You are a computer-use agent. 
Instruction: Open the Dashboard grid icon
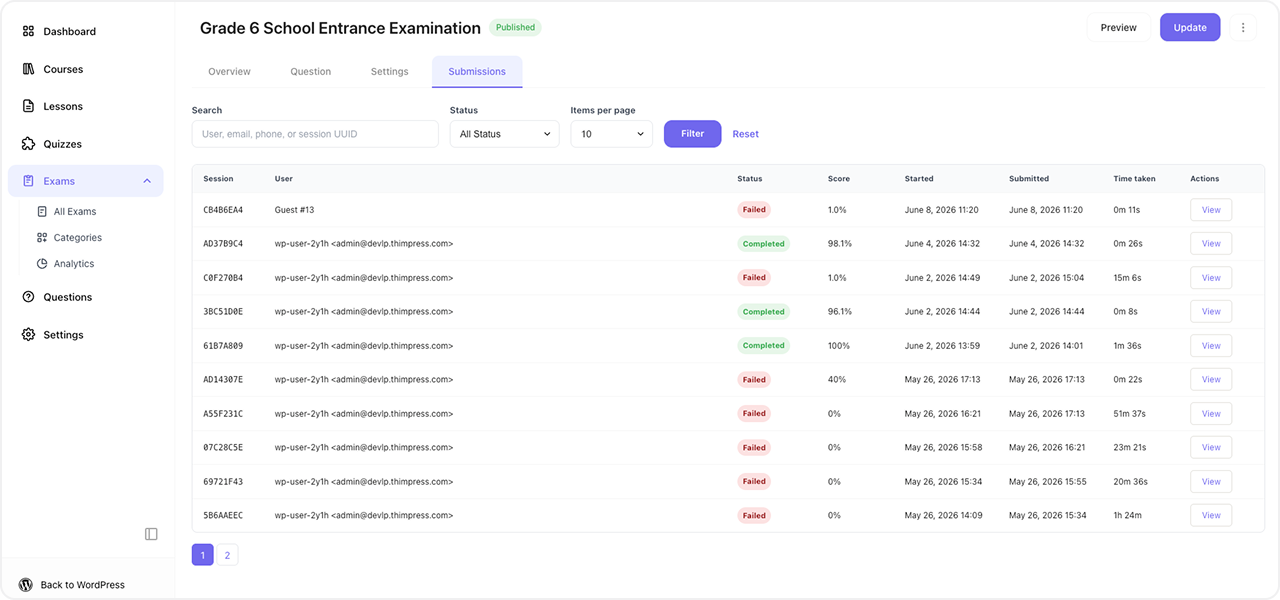[28, 31]
